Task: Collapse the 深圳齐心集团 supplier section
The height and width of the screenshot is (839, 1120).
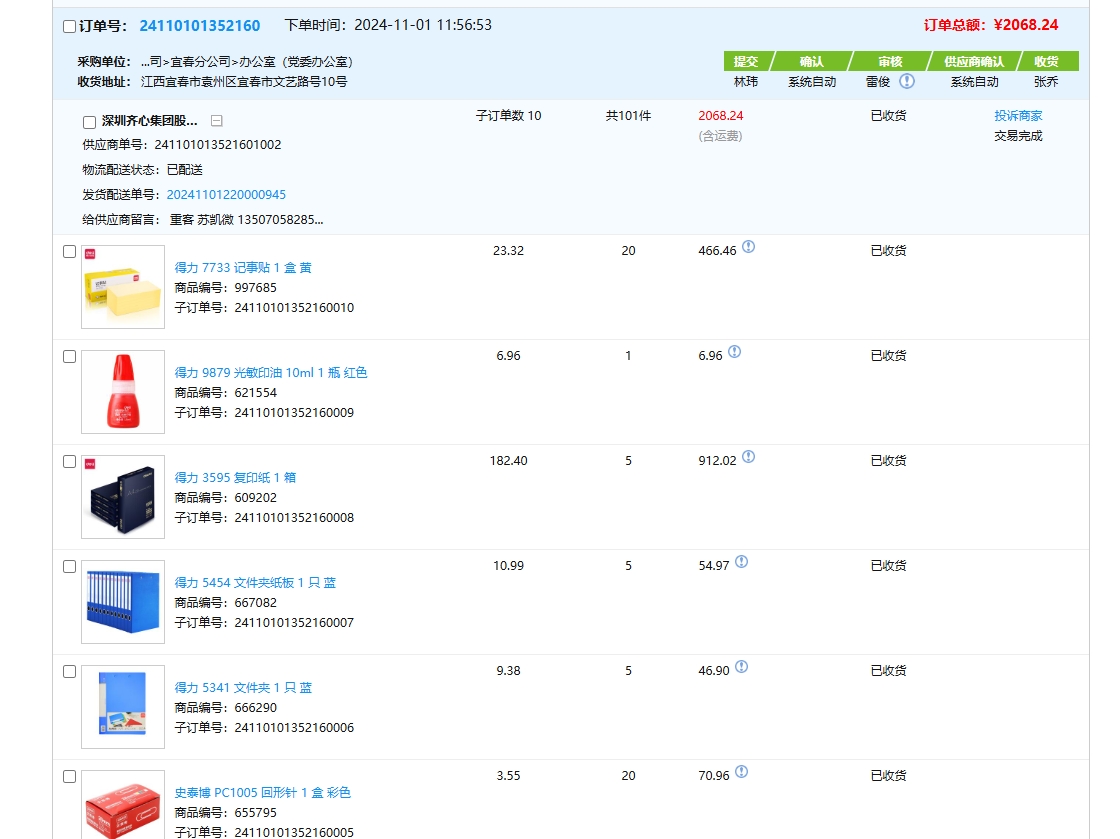Action: [x=216, y=121]
